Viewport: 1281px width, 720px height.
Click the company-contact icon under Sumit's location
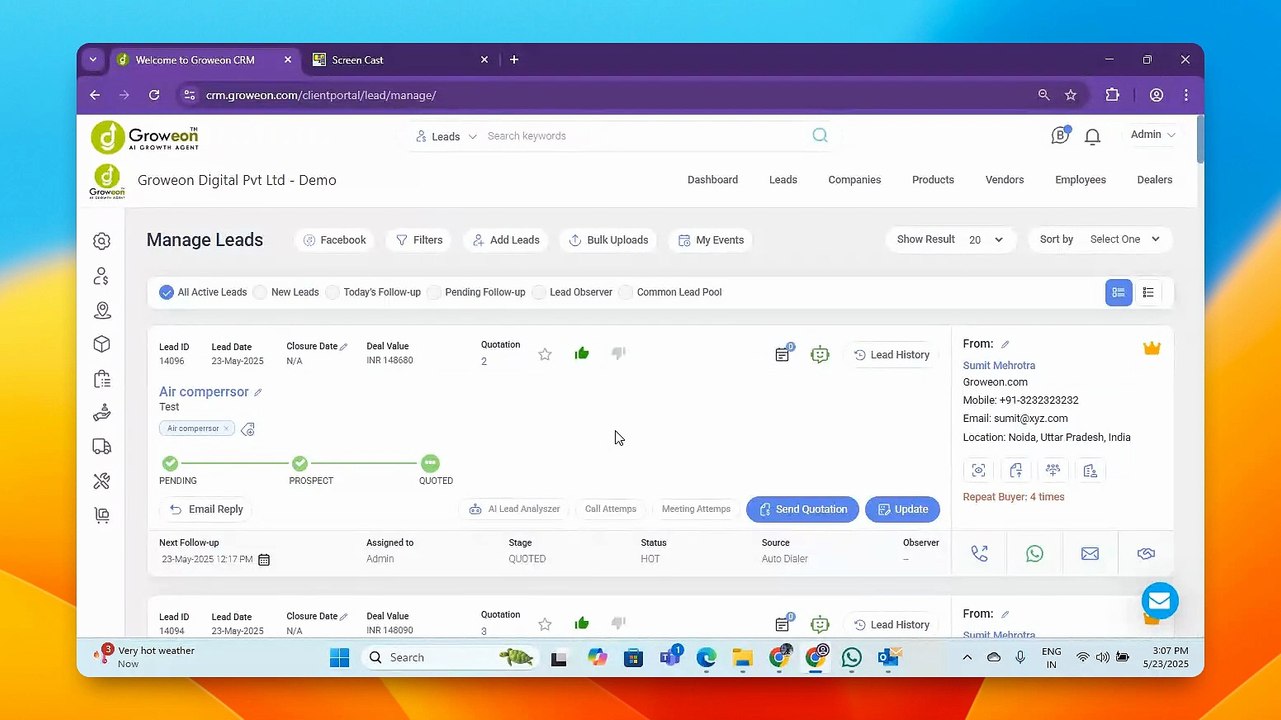tap(1090, 470)
